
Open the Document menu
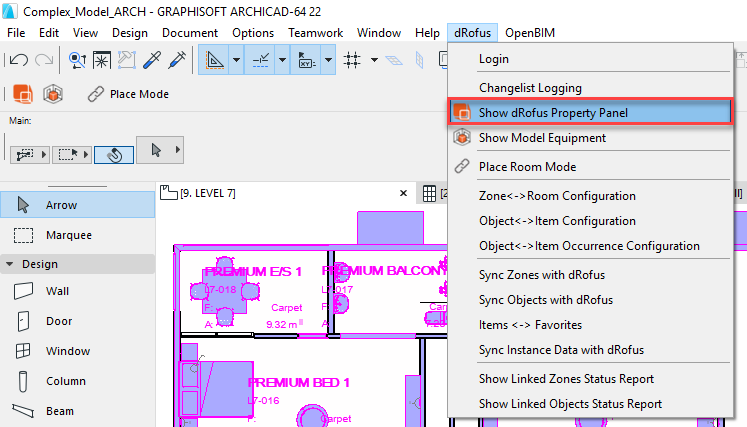pyautogui.click(x=190, y=33)
